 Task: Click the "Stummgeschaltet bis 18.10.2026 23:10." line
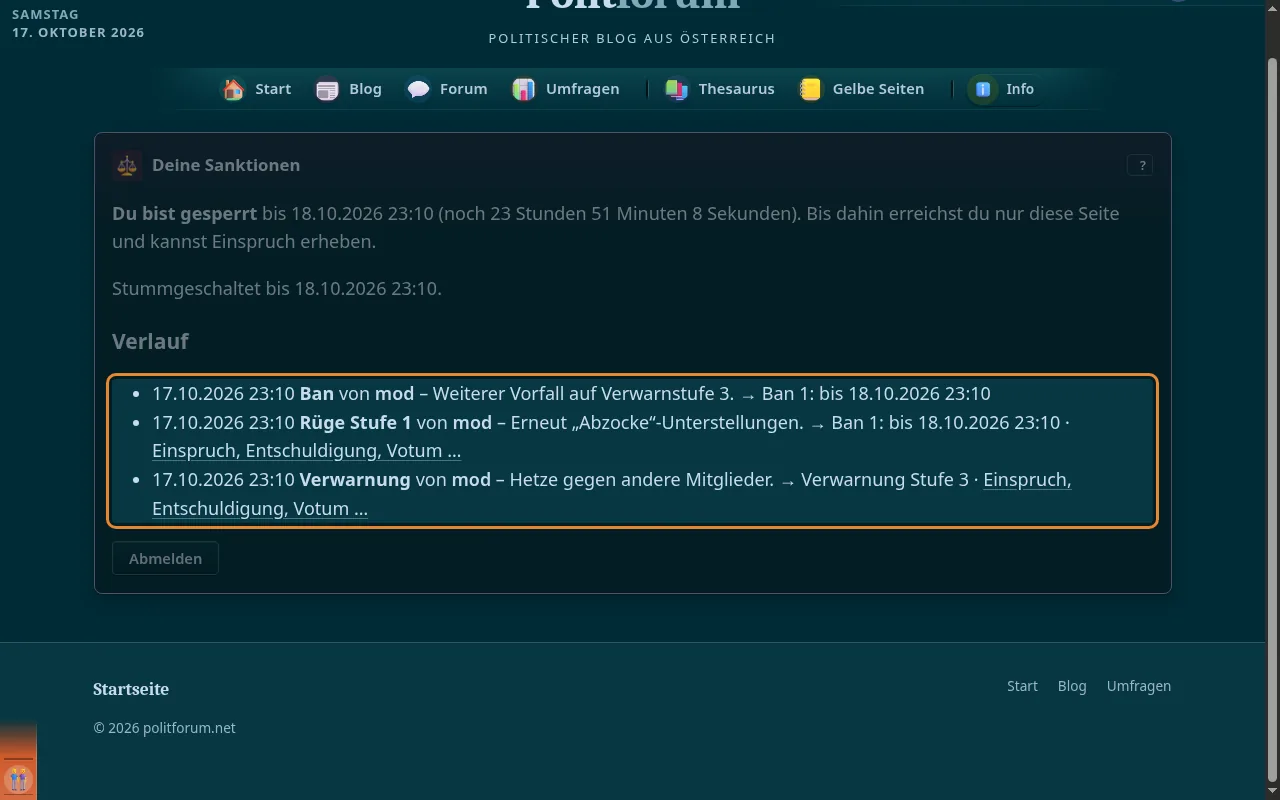277,289
